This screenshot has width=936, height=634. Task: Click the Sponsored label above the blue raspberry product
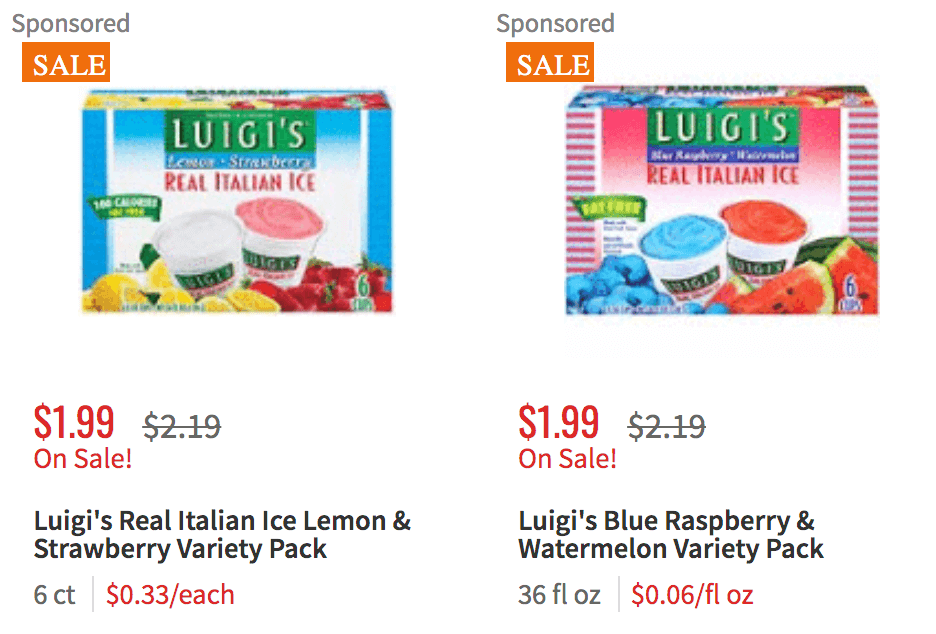pyautogui.click(x=556, y=23)
